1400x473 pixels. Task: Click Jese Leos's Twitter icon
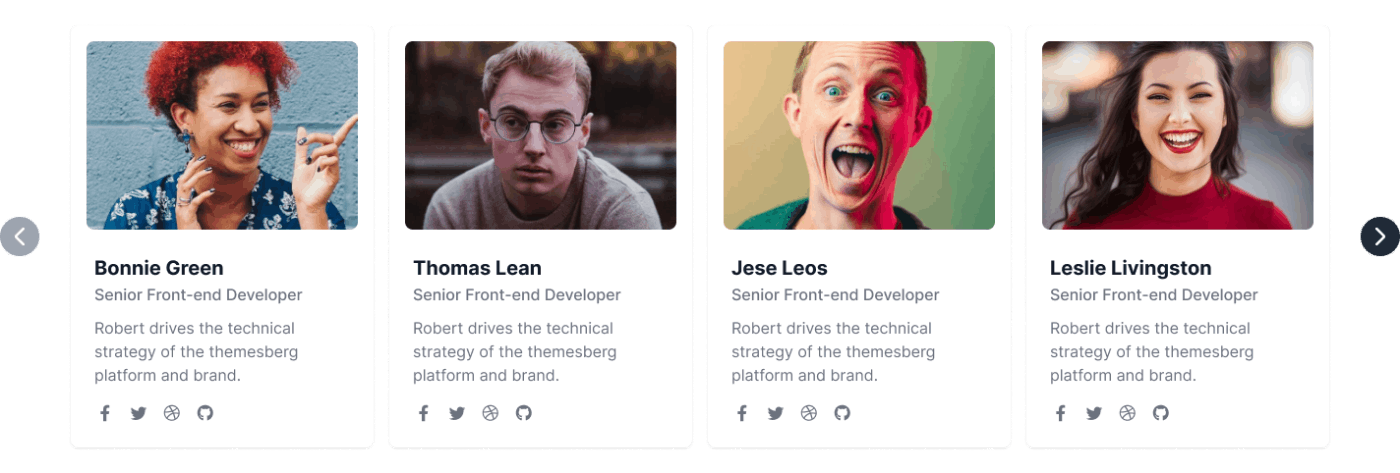[775, 413]
